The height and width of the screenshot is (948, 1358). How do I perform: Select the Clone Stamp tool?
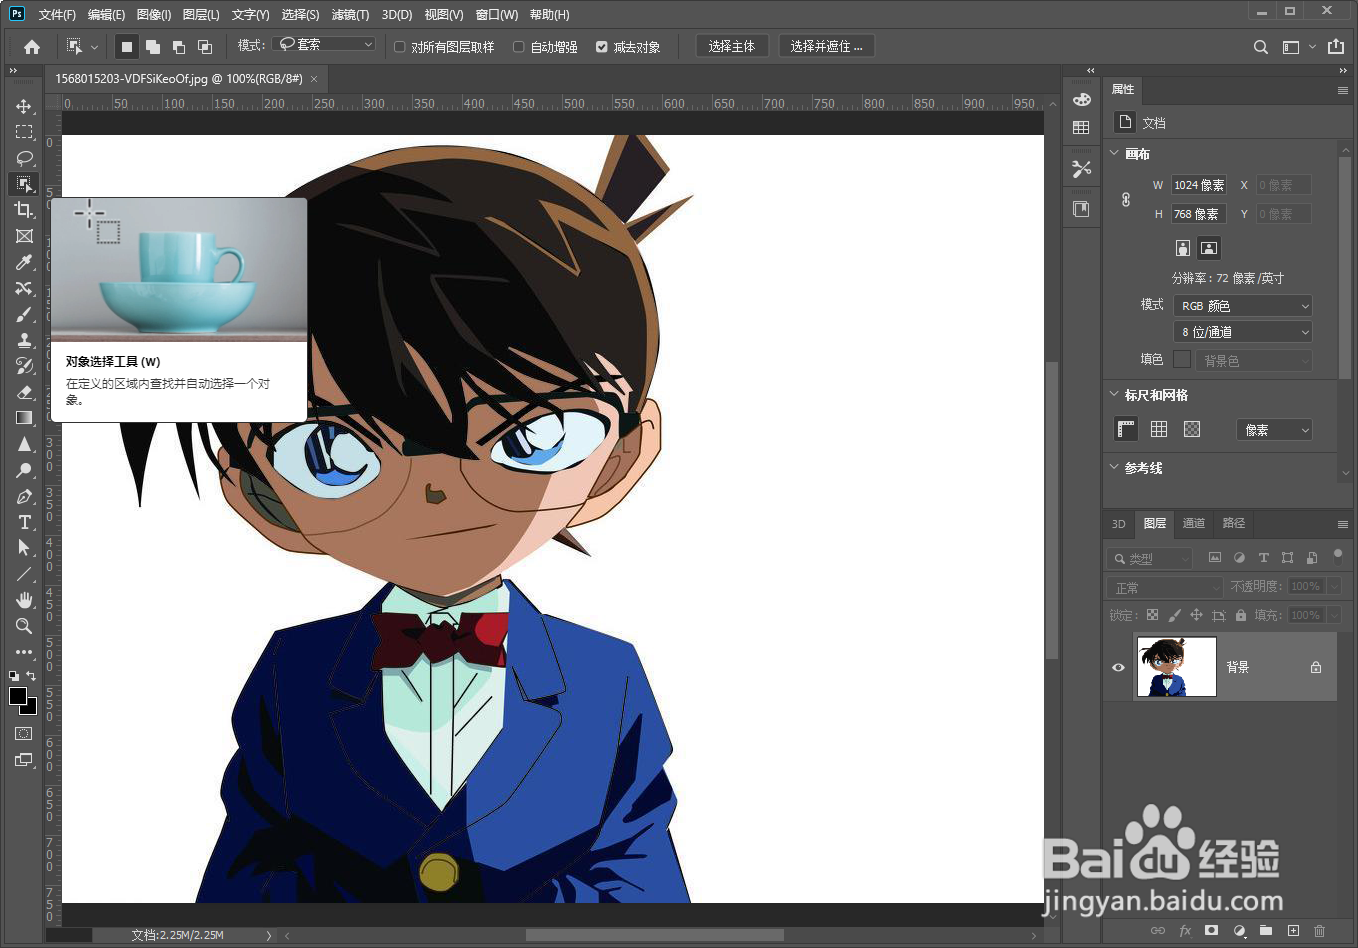click(24, 340)
